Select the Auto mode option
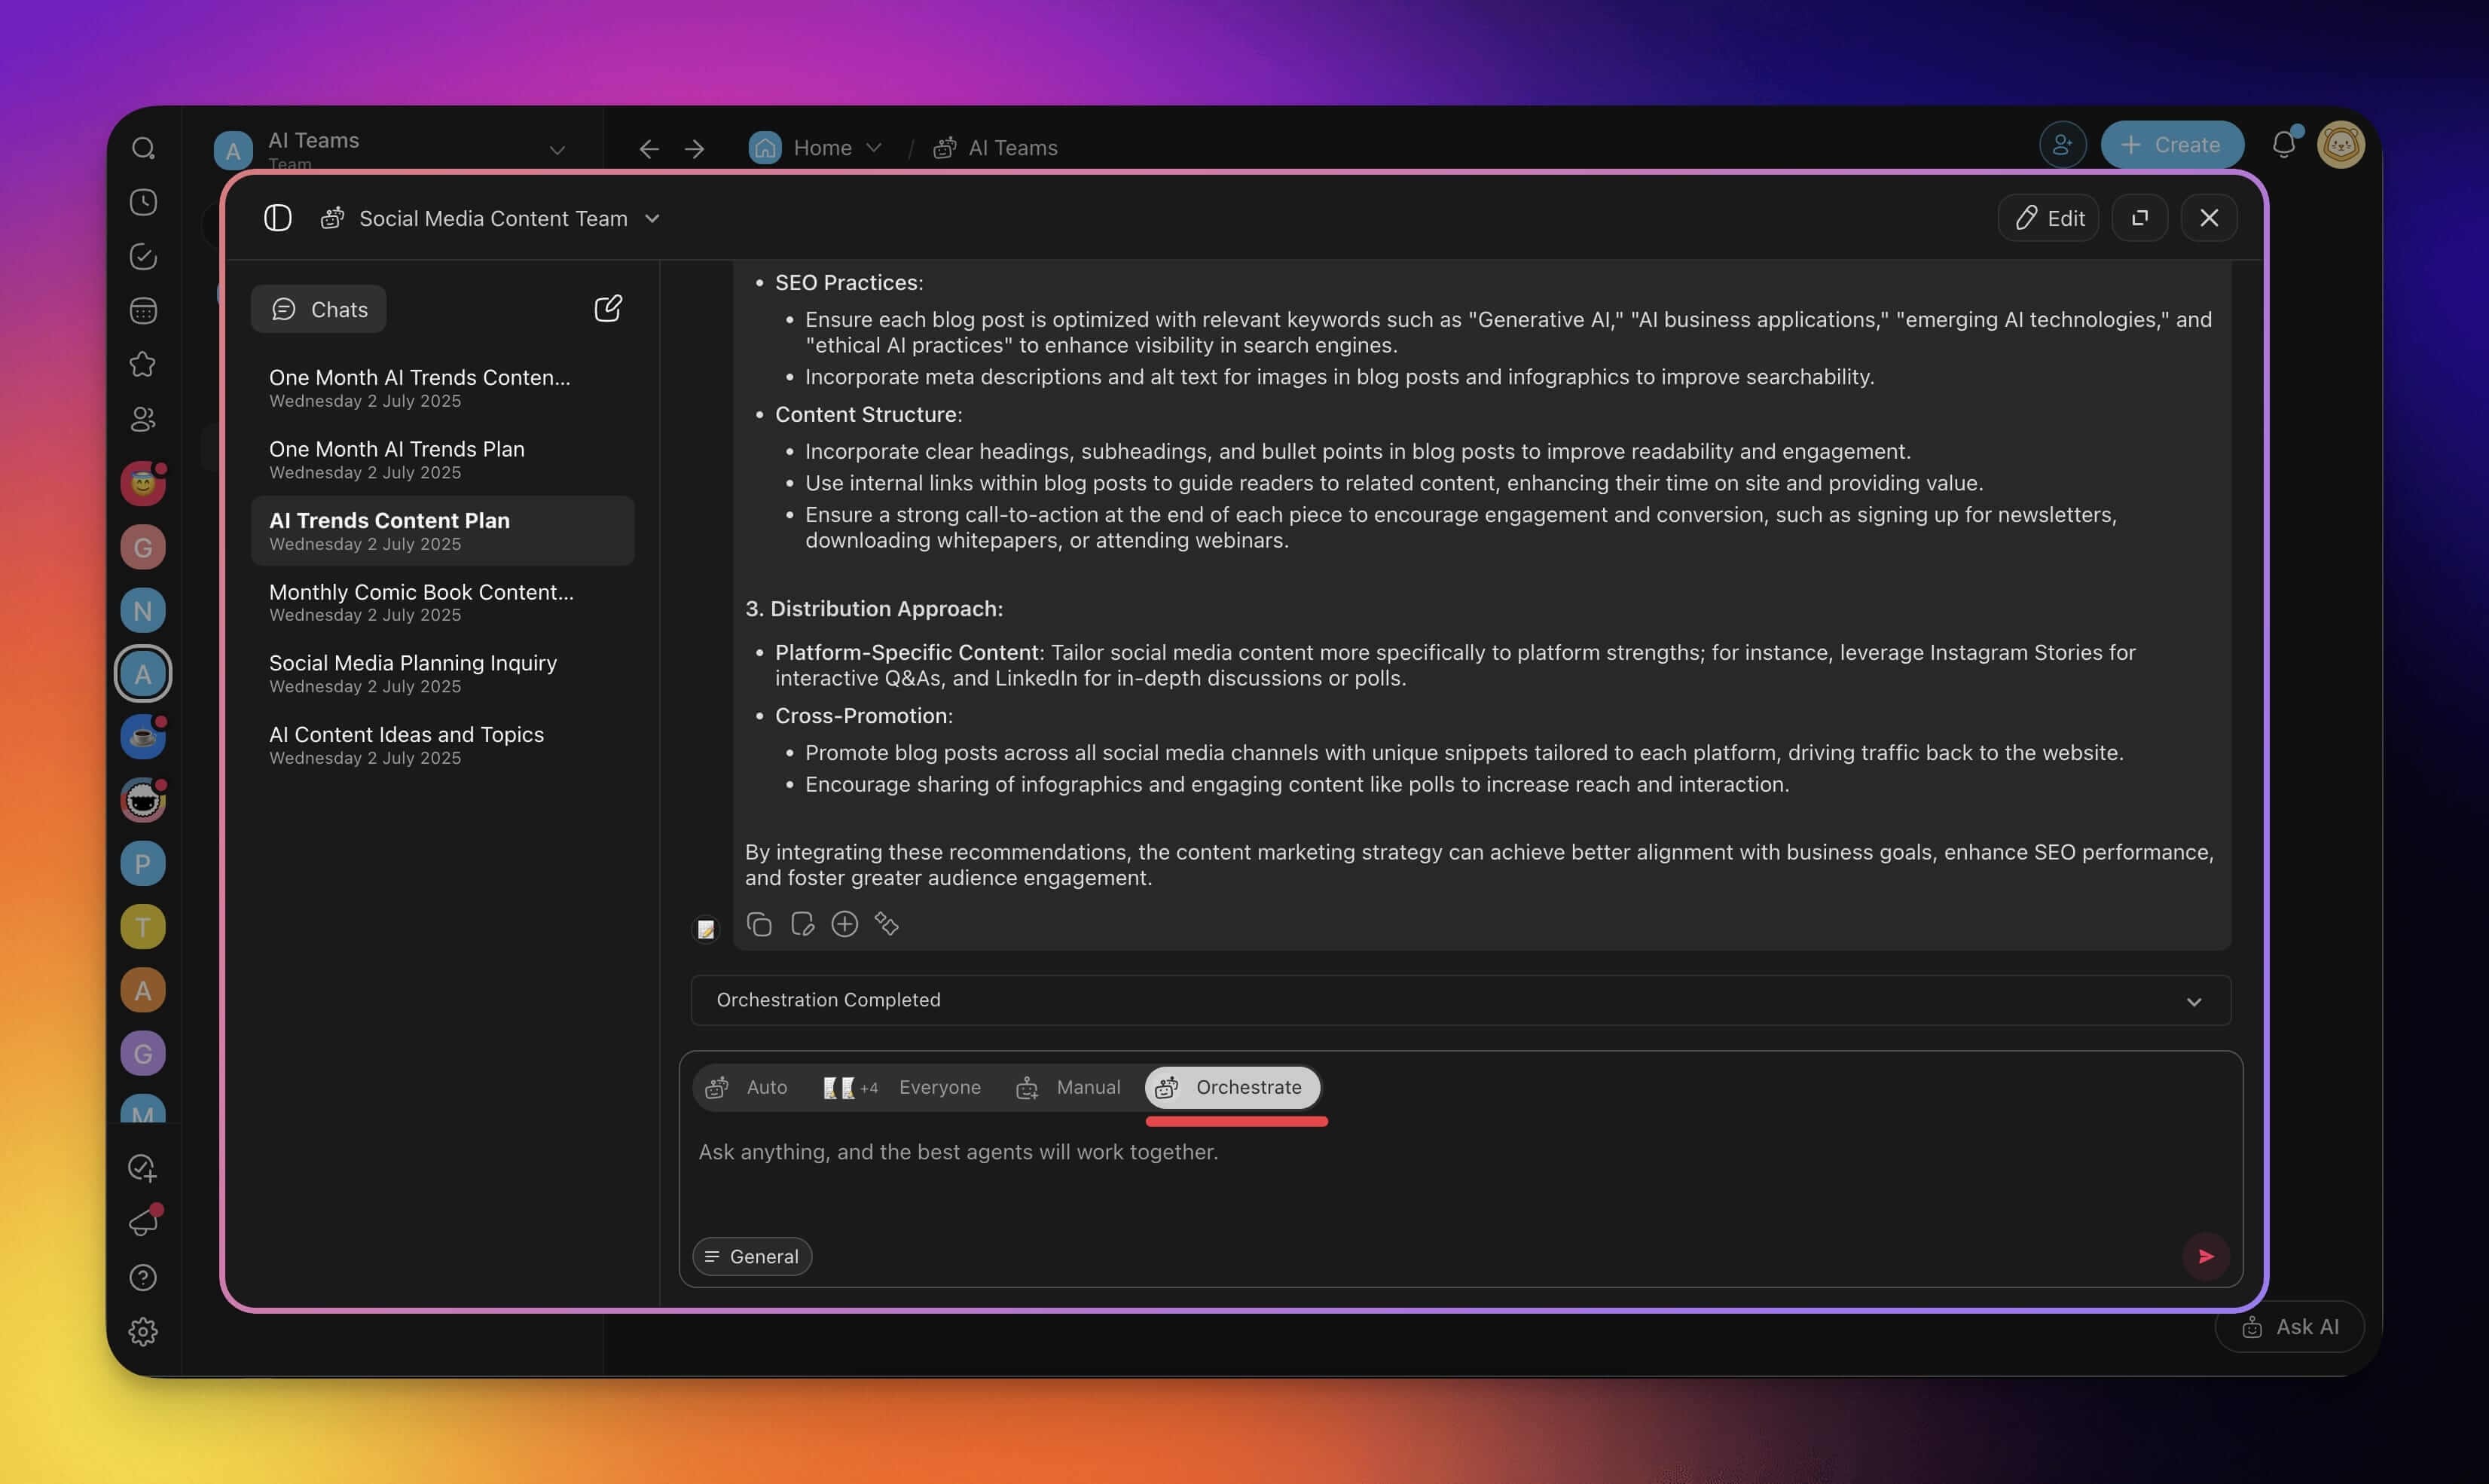 tap(747, 1087)
